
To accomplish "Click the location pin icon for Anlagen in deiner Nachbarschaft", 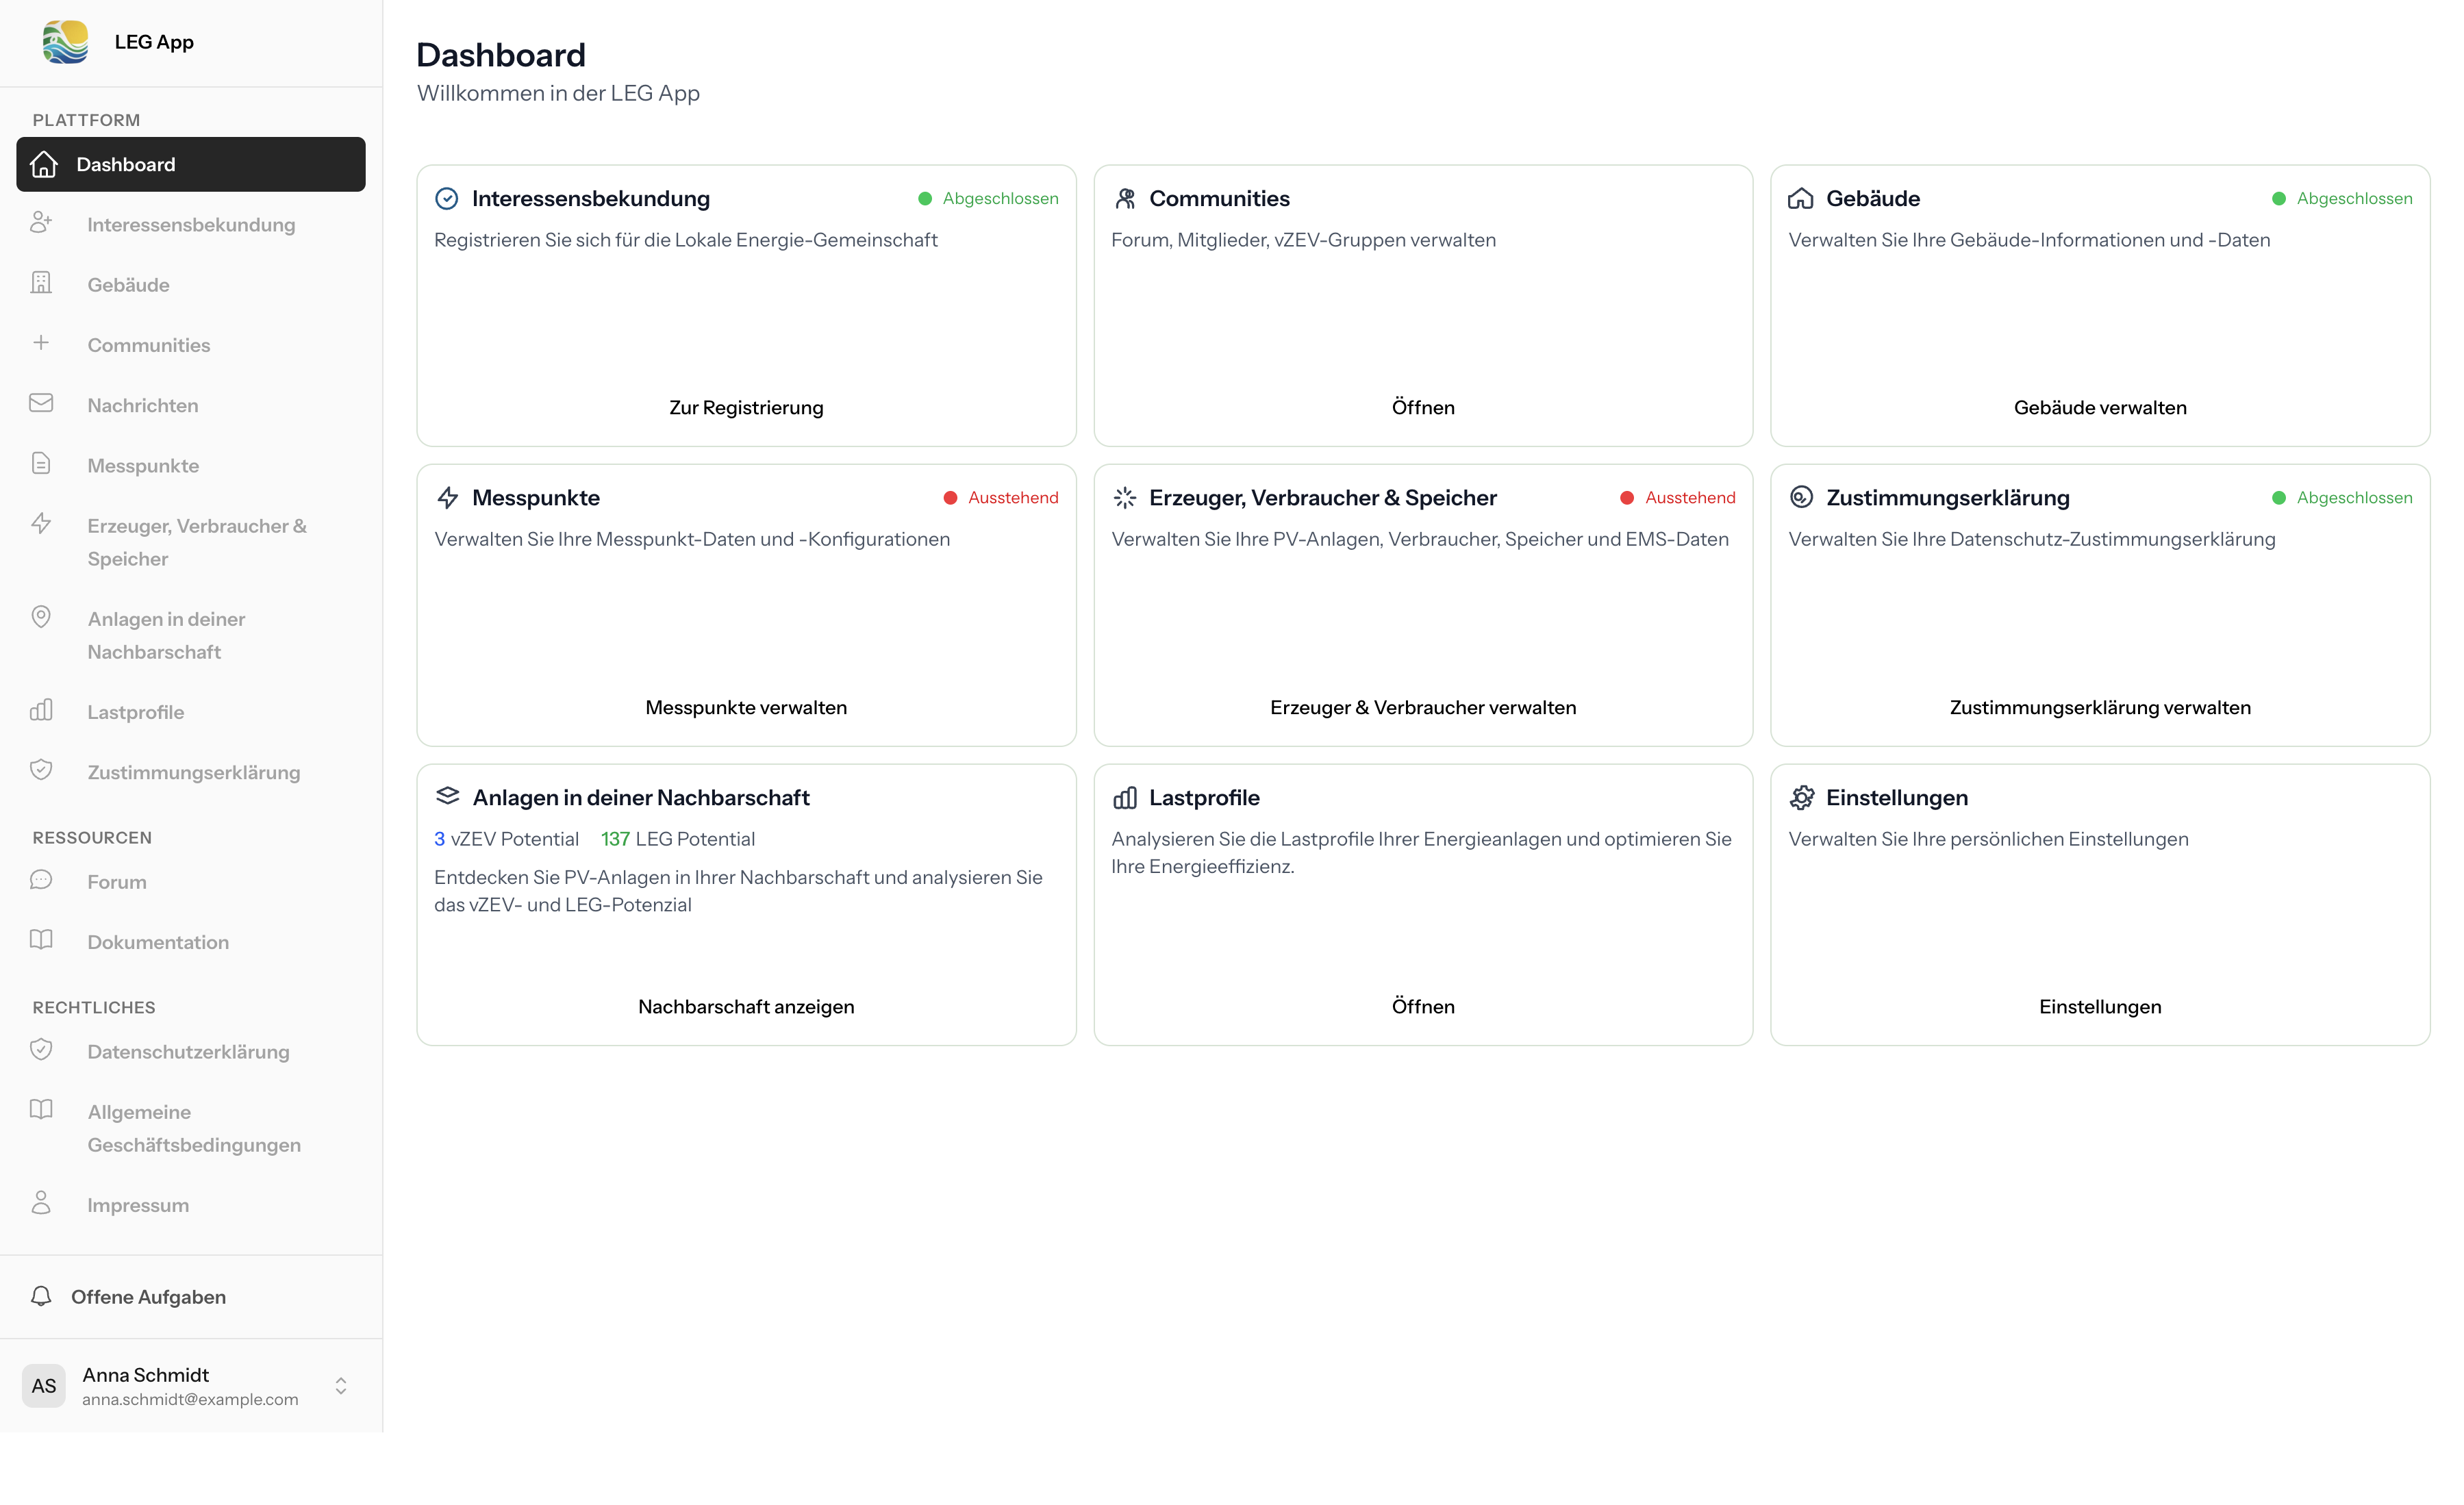I will (x=41, y=617).
